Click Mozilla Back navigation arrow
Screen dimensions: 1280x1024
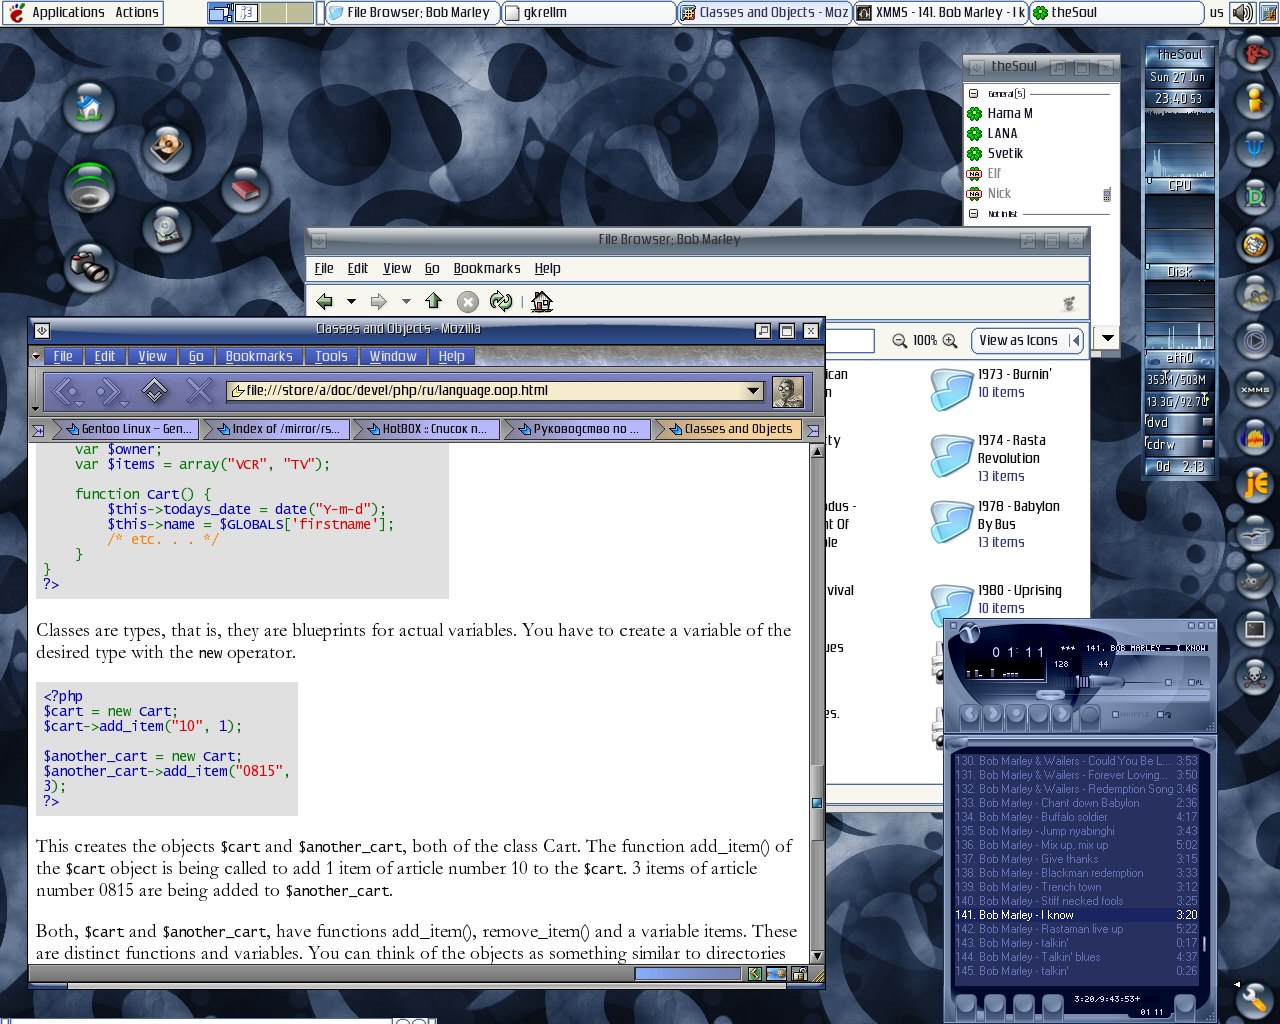tap(68, 391)
